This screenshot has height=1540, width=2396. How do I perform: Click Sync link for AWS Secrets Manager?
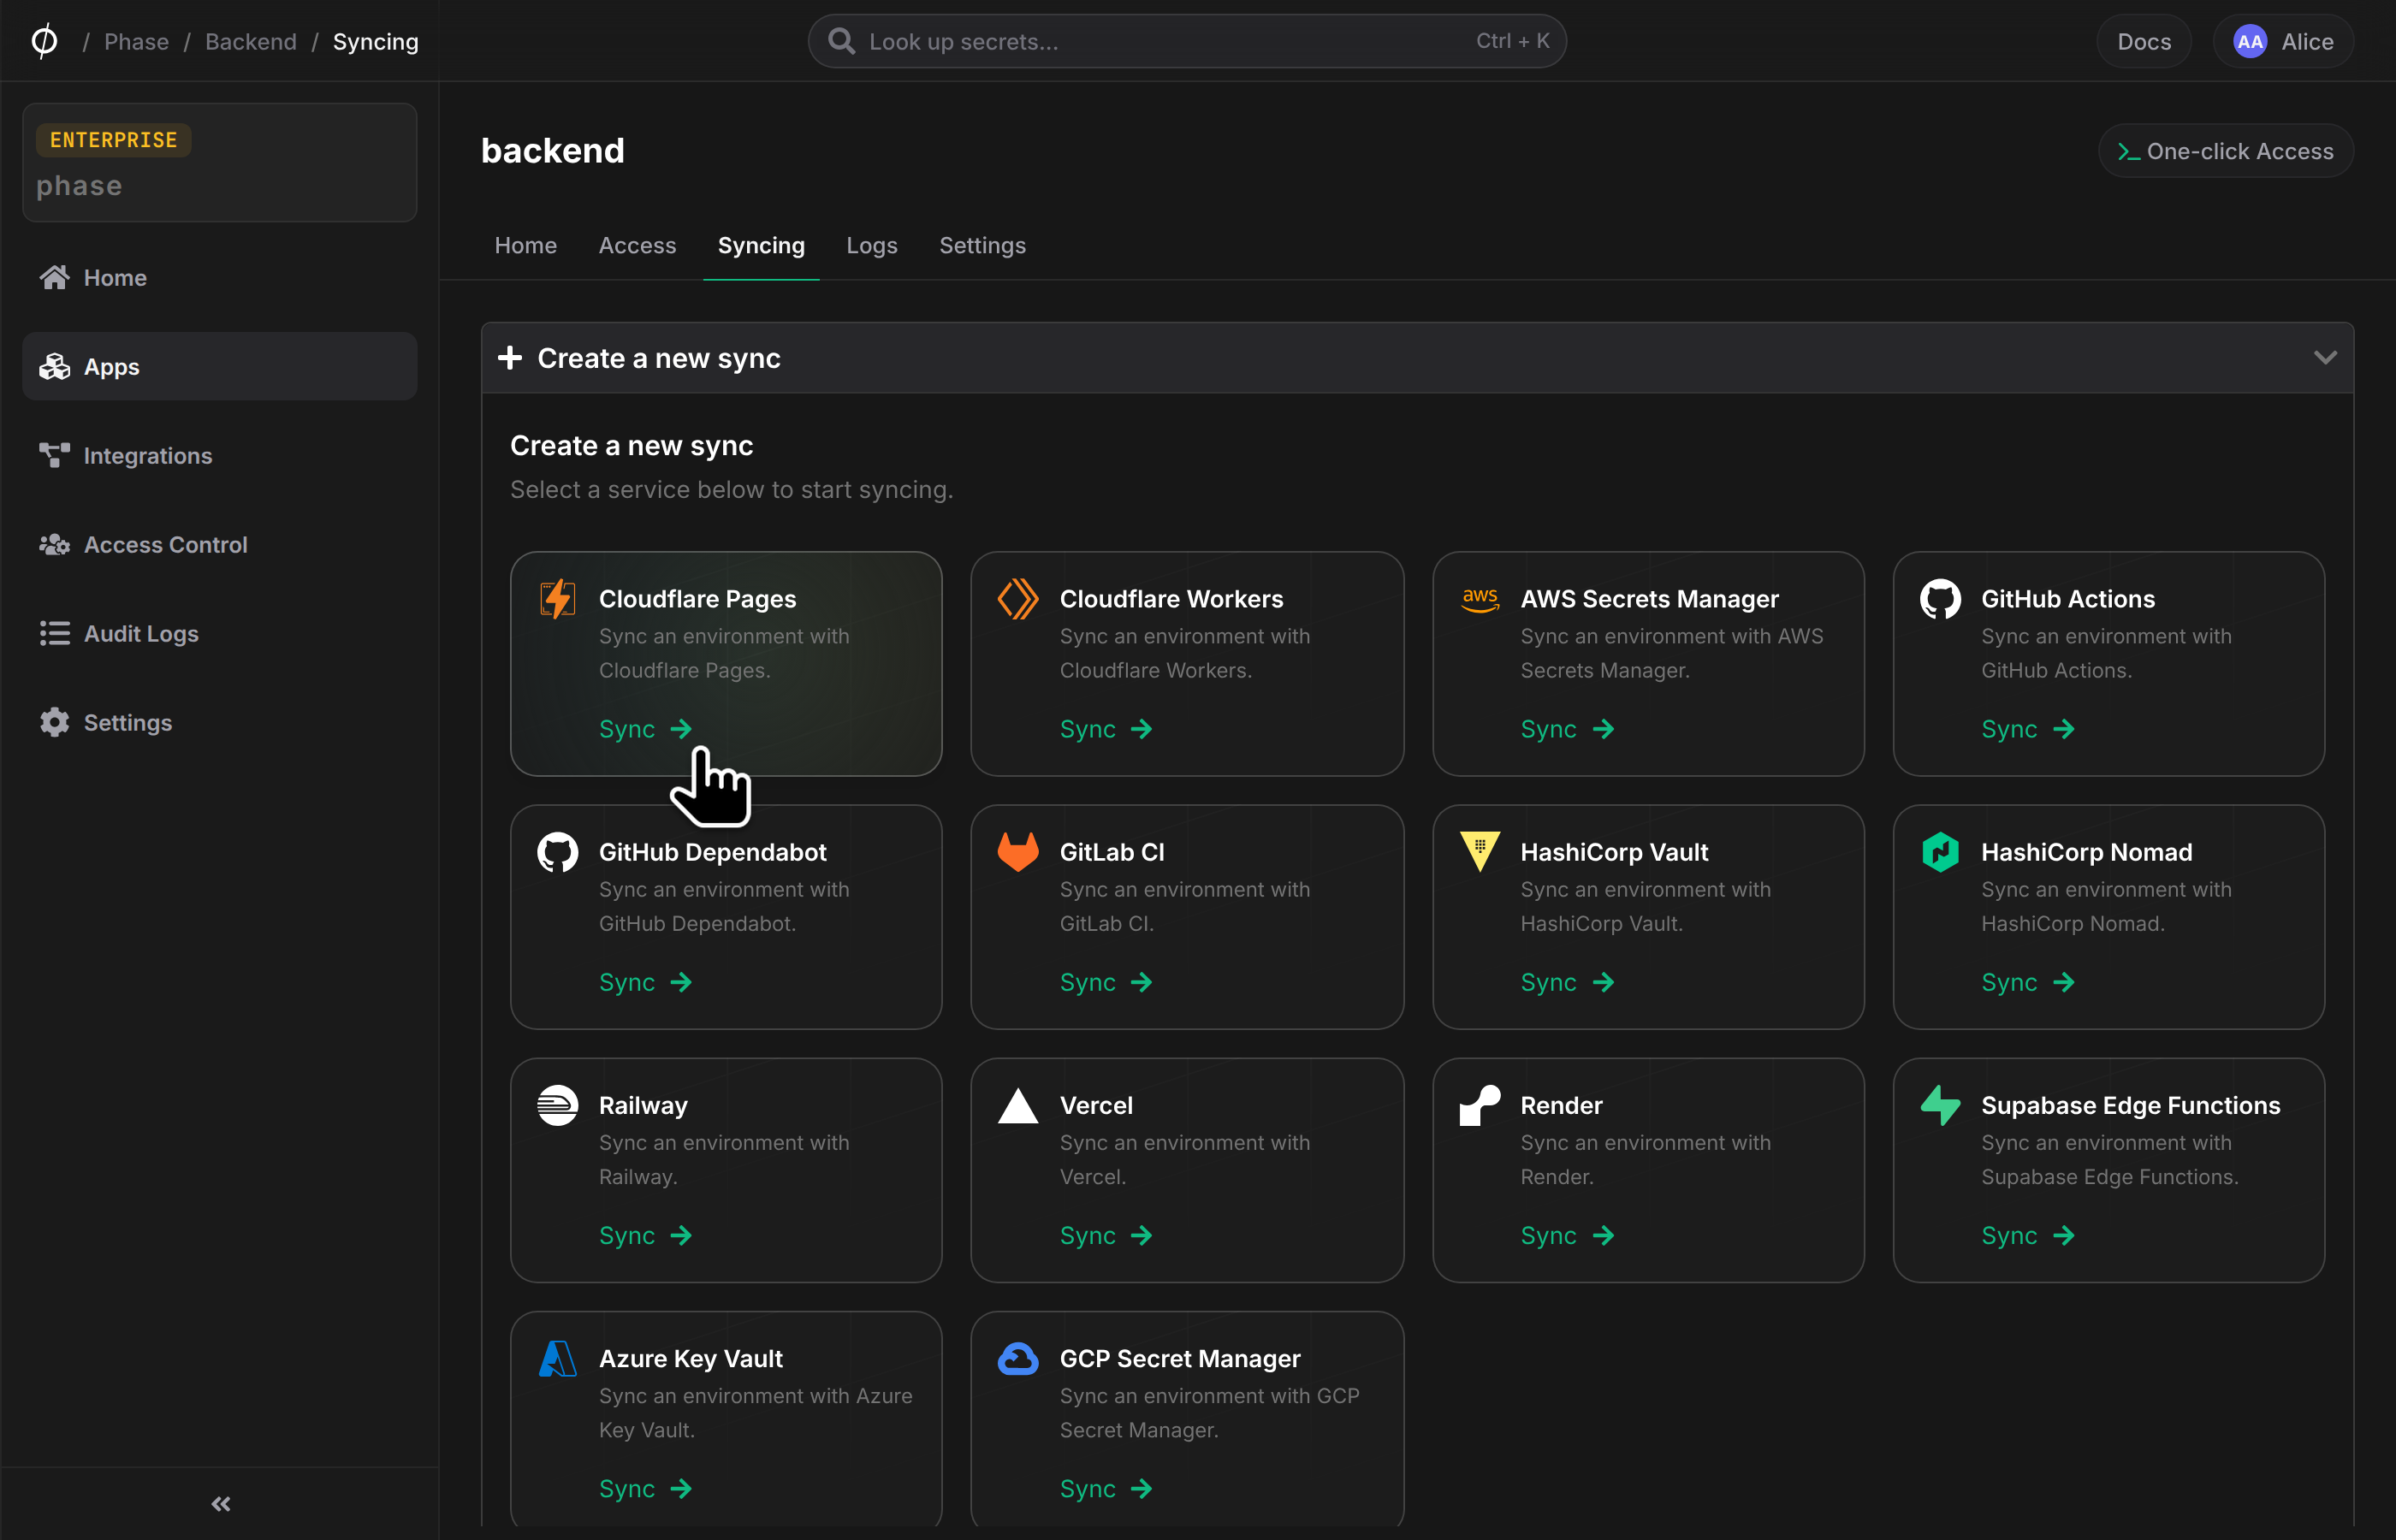coord(1567,729)
